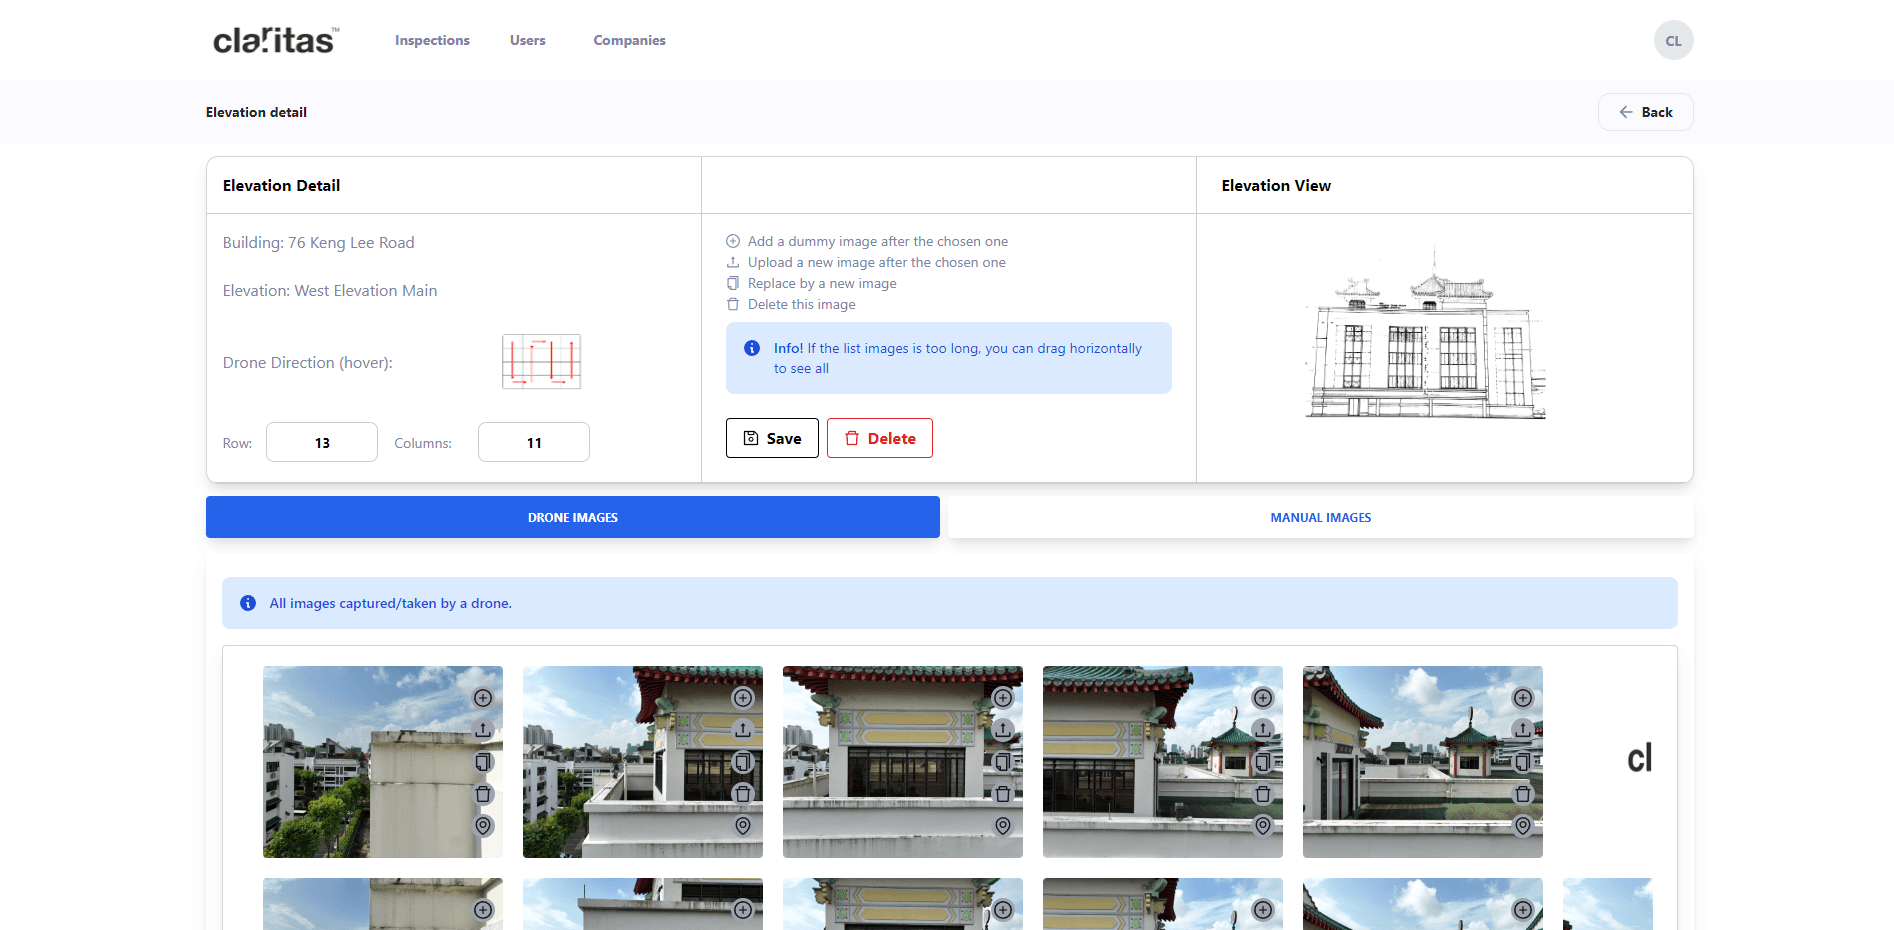Viewport: 1894px width, 930px height.
Task: Upload new image after third drone thumbnail
Action: [1003, 730]
